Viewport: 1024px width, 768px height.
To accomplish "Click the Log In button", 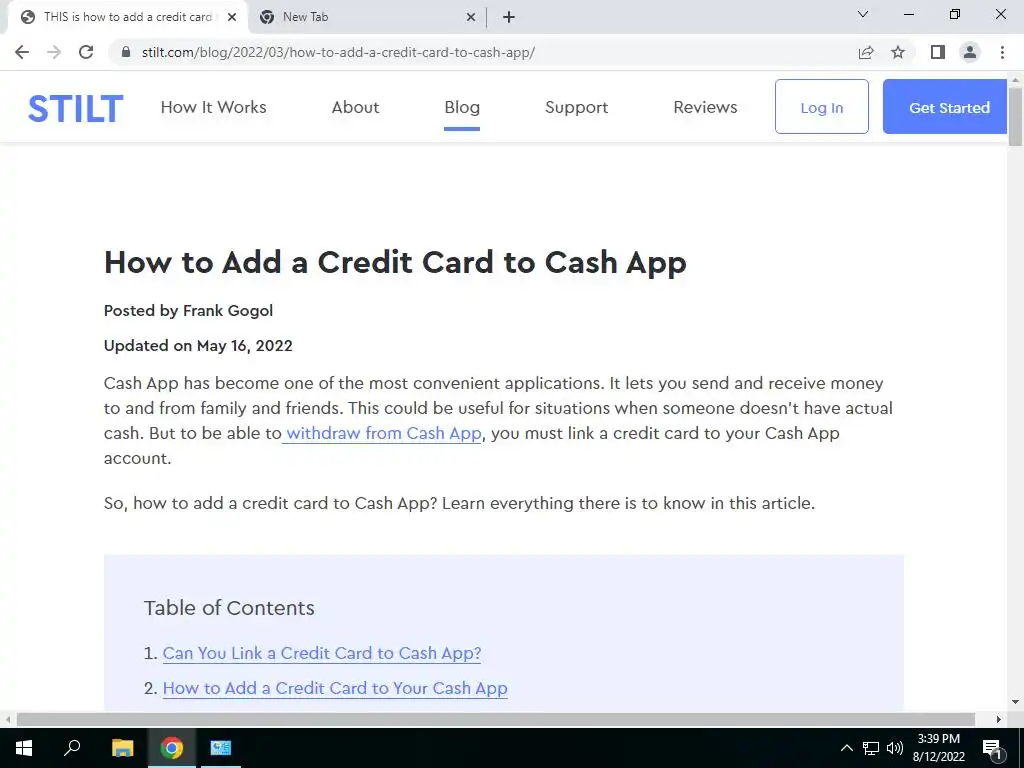I will click(x=822, y=107).
